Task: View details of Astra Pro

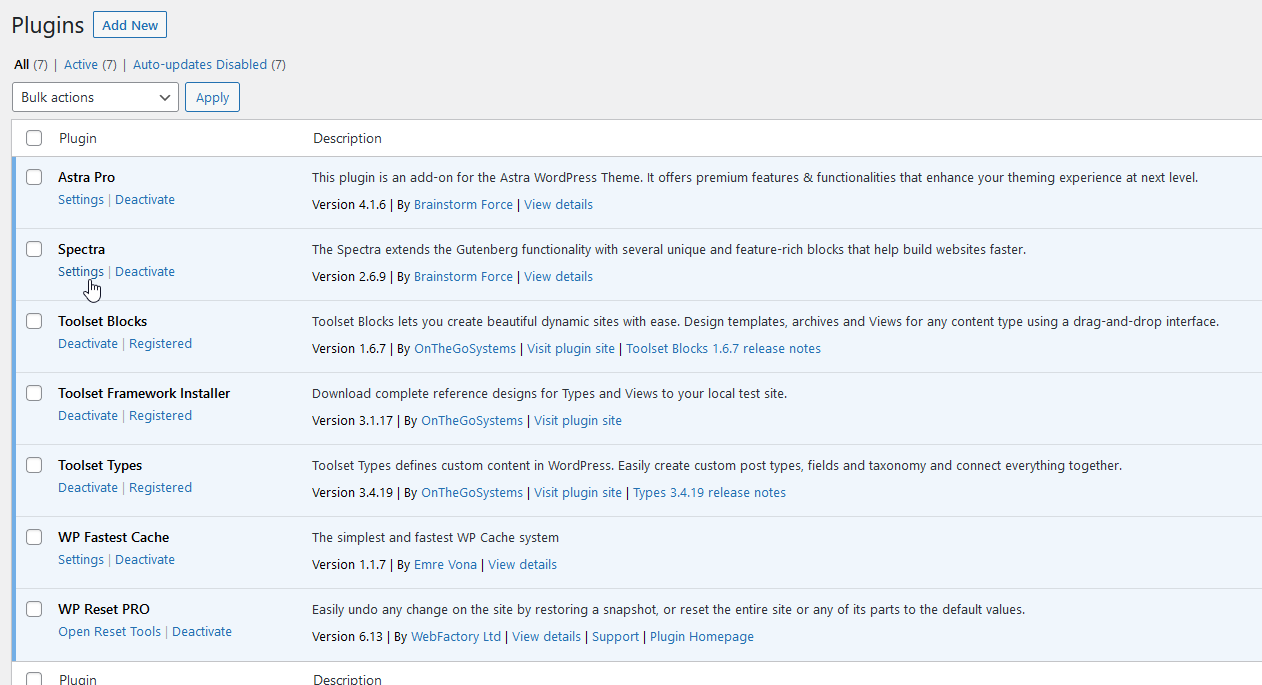Action: tap(558, 204)
